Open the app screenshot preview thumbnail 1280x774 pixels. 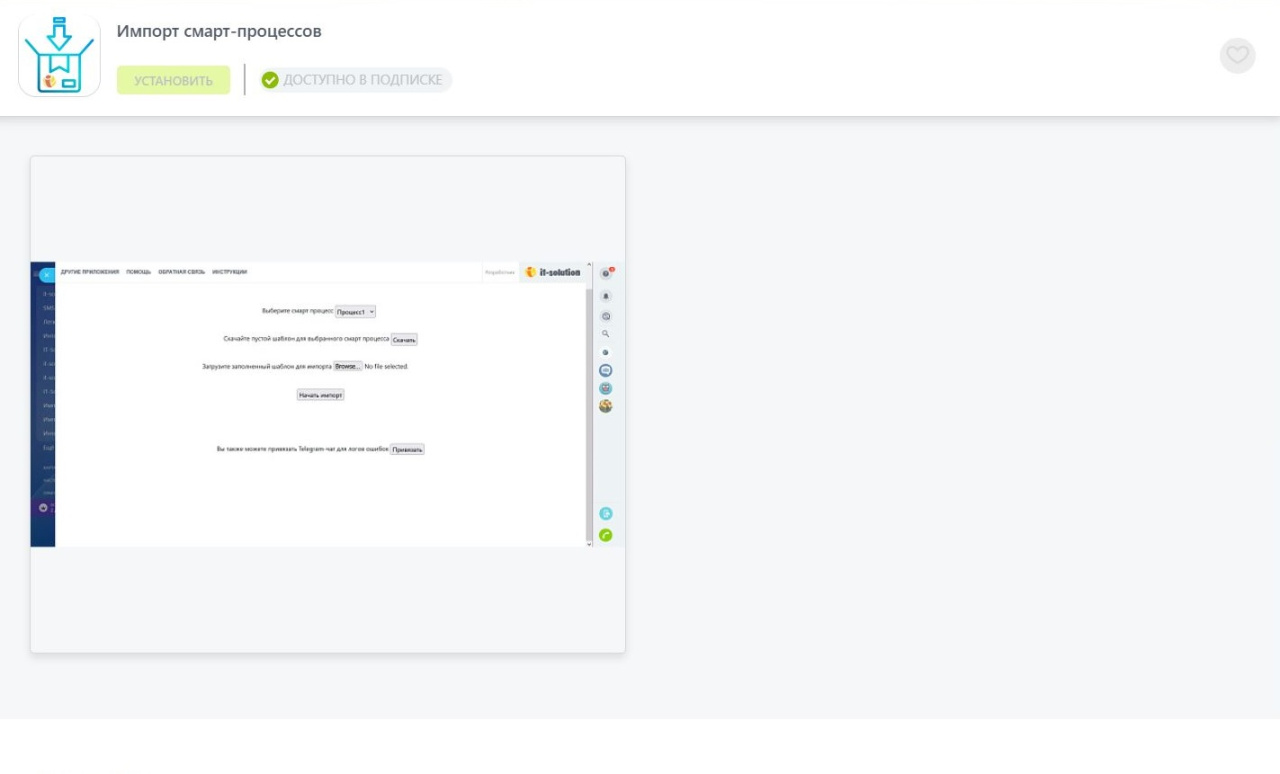(328, 404)
